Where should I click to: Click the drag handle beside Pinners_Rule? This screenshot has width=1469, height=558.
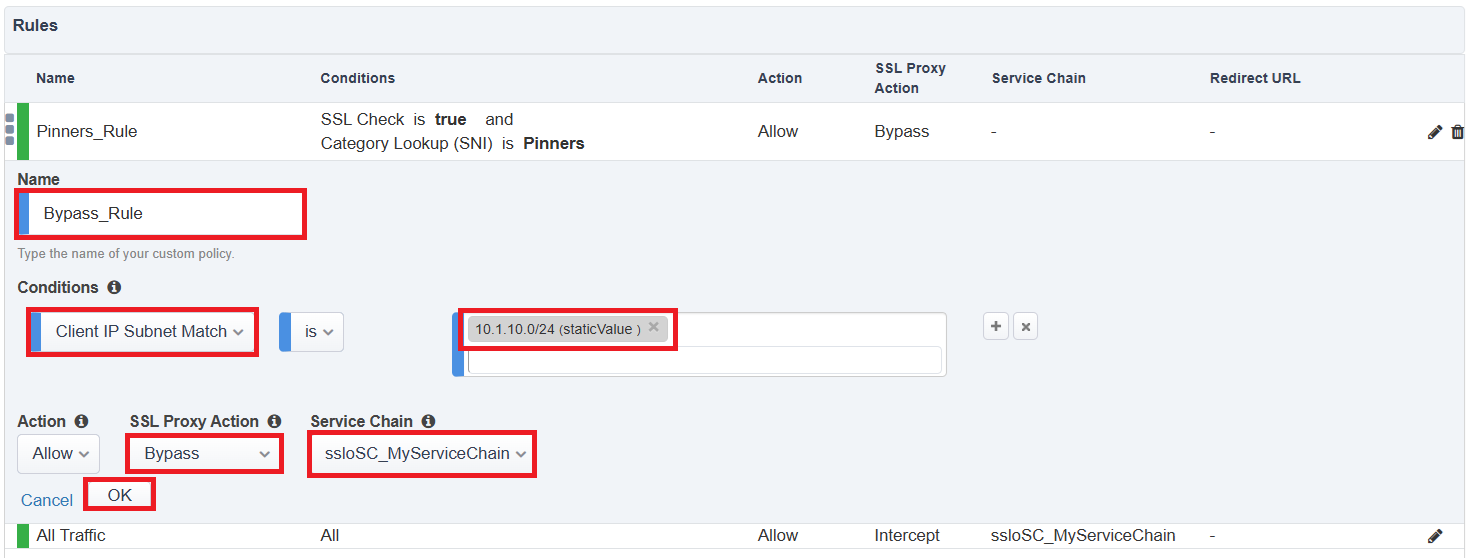(x=9, y=130)
